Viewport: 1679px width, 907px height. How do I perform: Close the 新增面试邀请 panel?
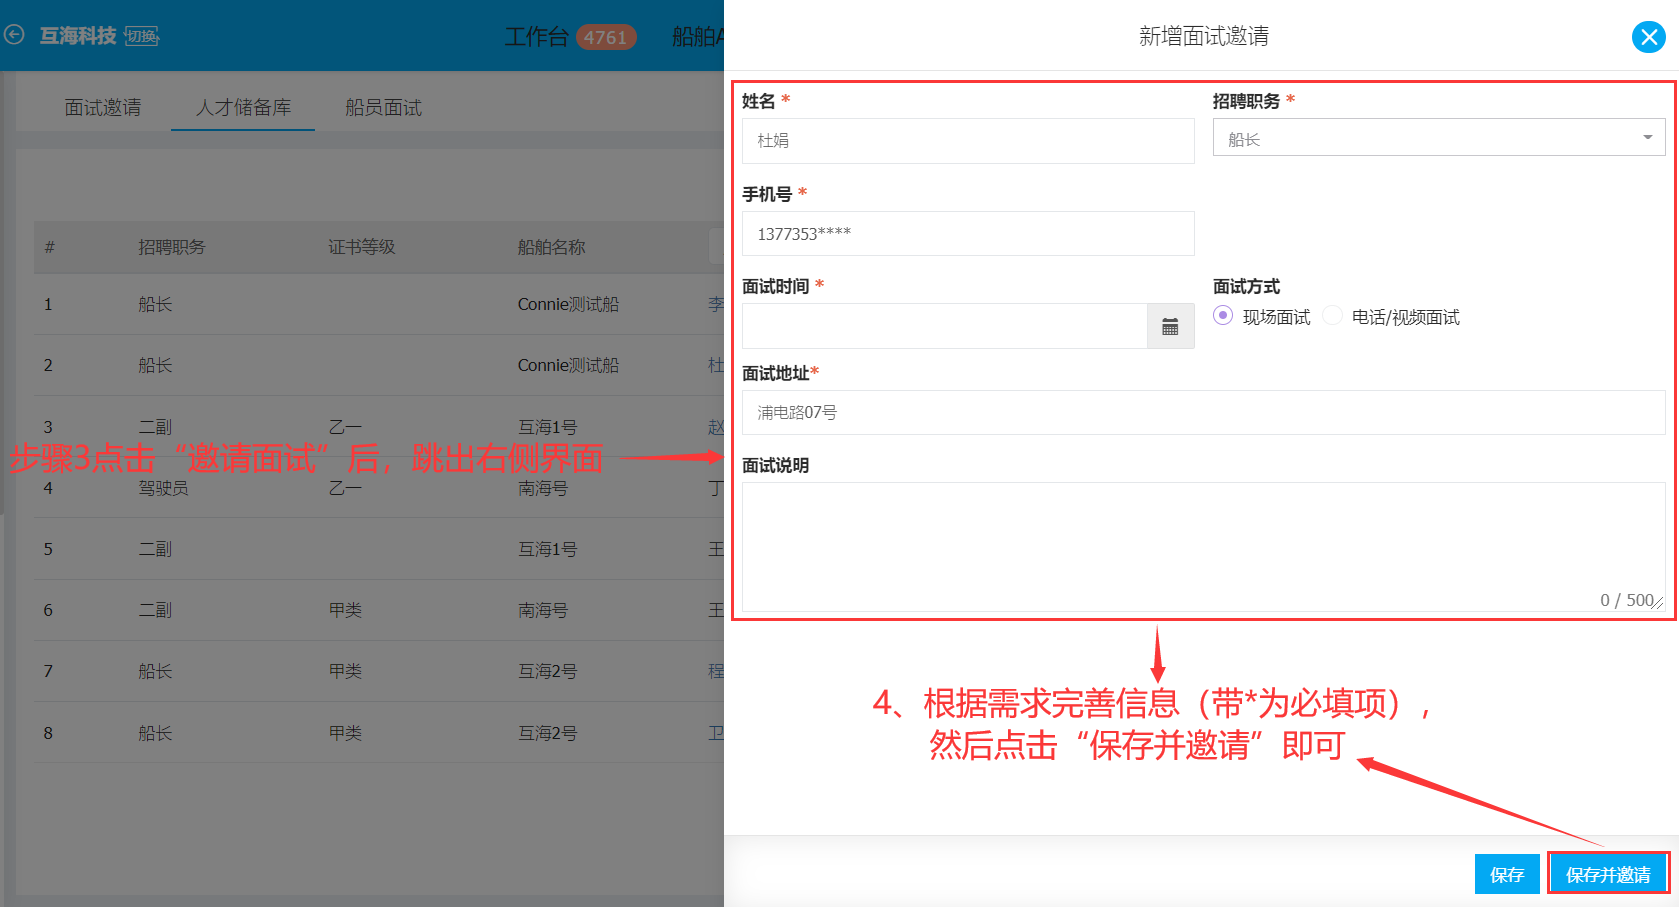tap(1648, 37)
